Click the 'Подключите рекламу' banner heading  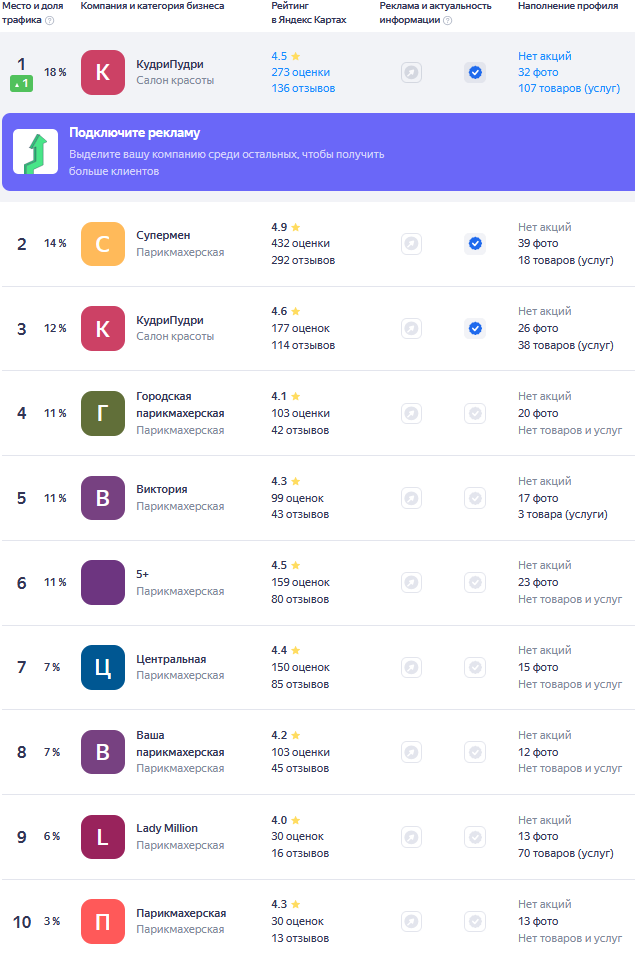134,133
